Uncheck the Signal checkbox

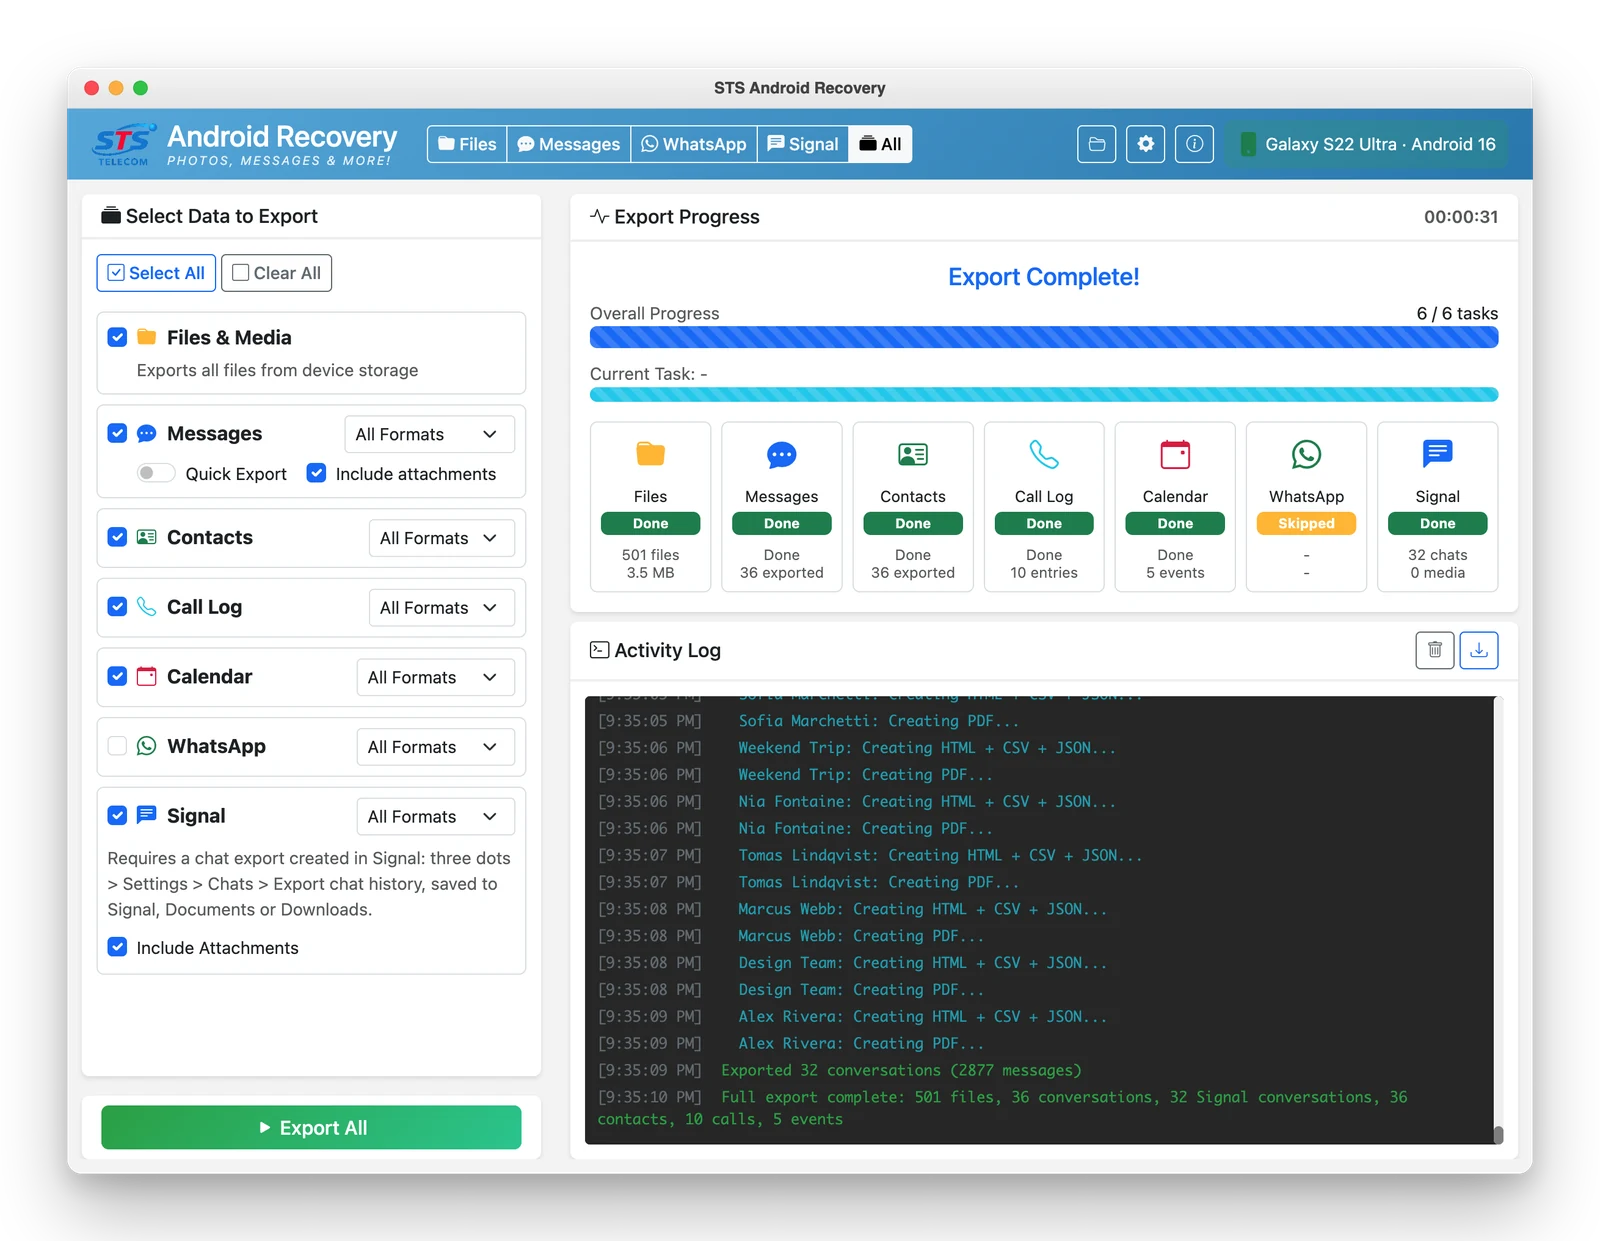pos(117,815)
